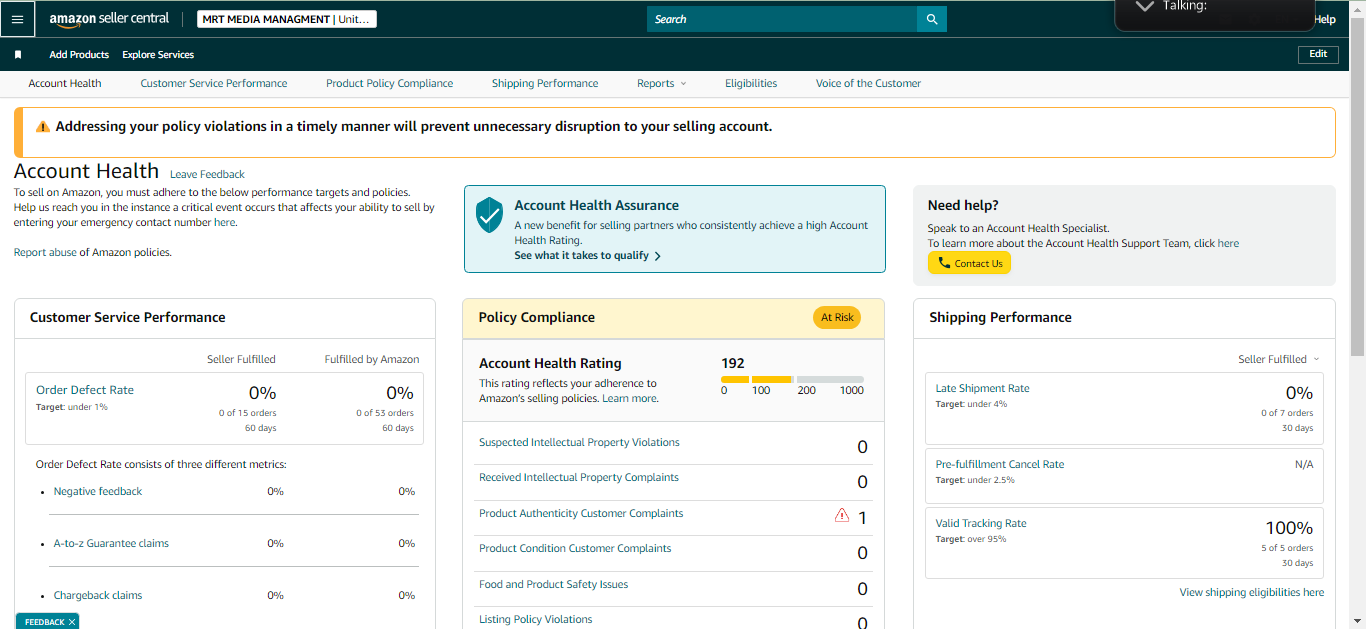Open the Reports dropdown menu
The width and height of the screenshot is (1366, 629).
coord(662,83)
